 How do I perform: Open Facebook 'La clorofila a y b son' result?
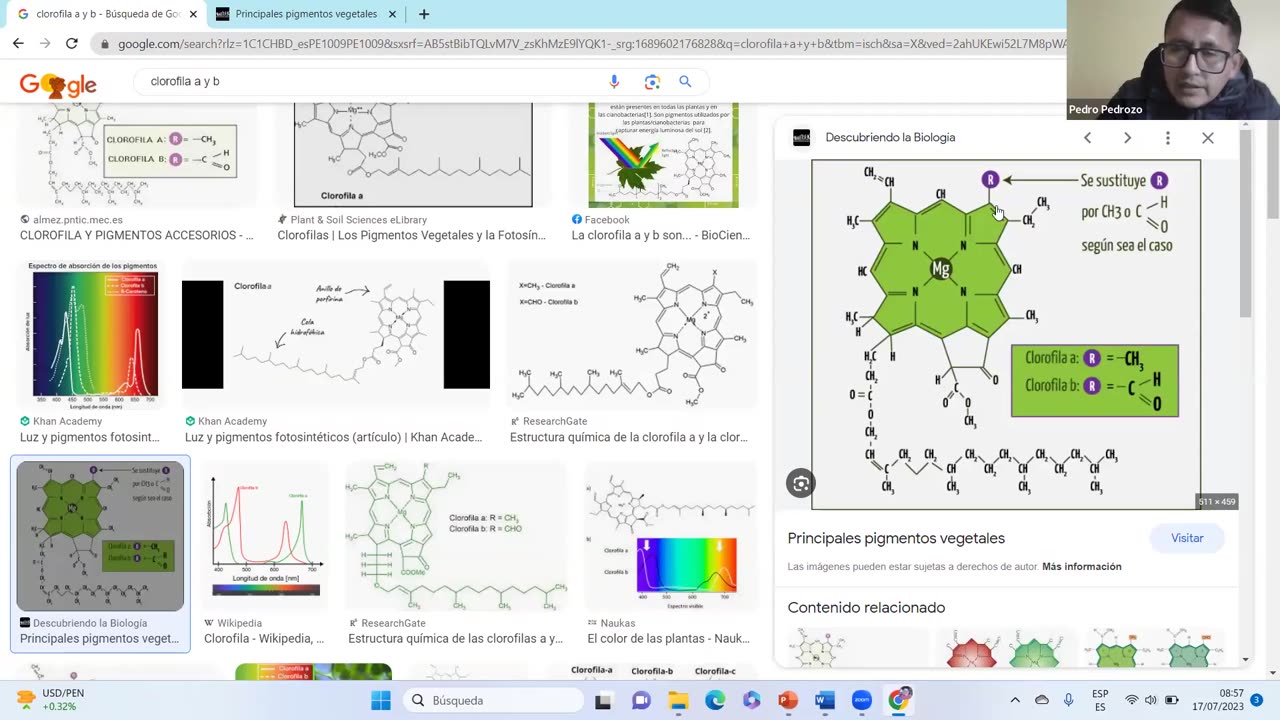point(660,236)
